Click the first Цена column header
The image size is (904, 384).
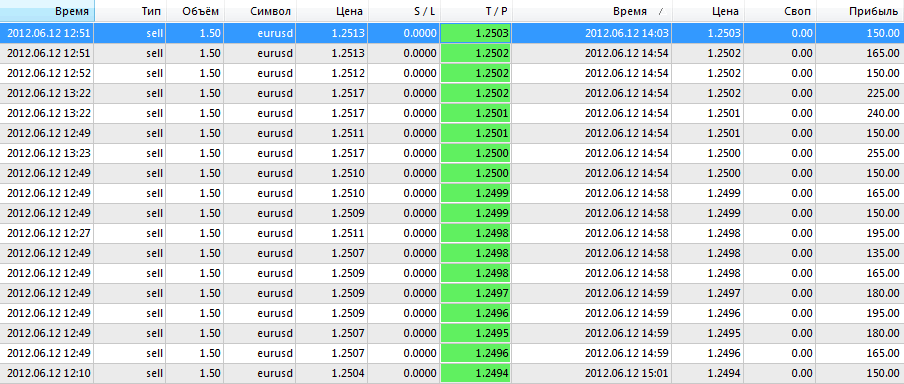pos(332,11)
